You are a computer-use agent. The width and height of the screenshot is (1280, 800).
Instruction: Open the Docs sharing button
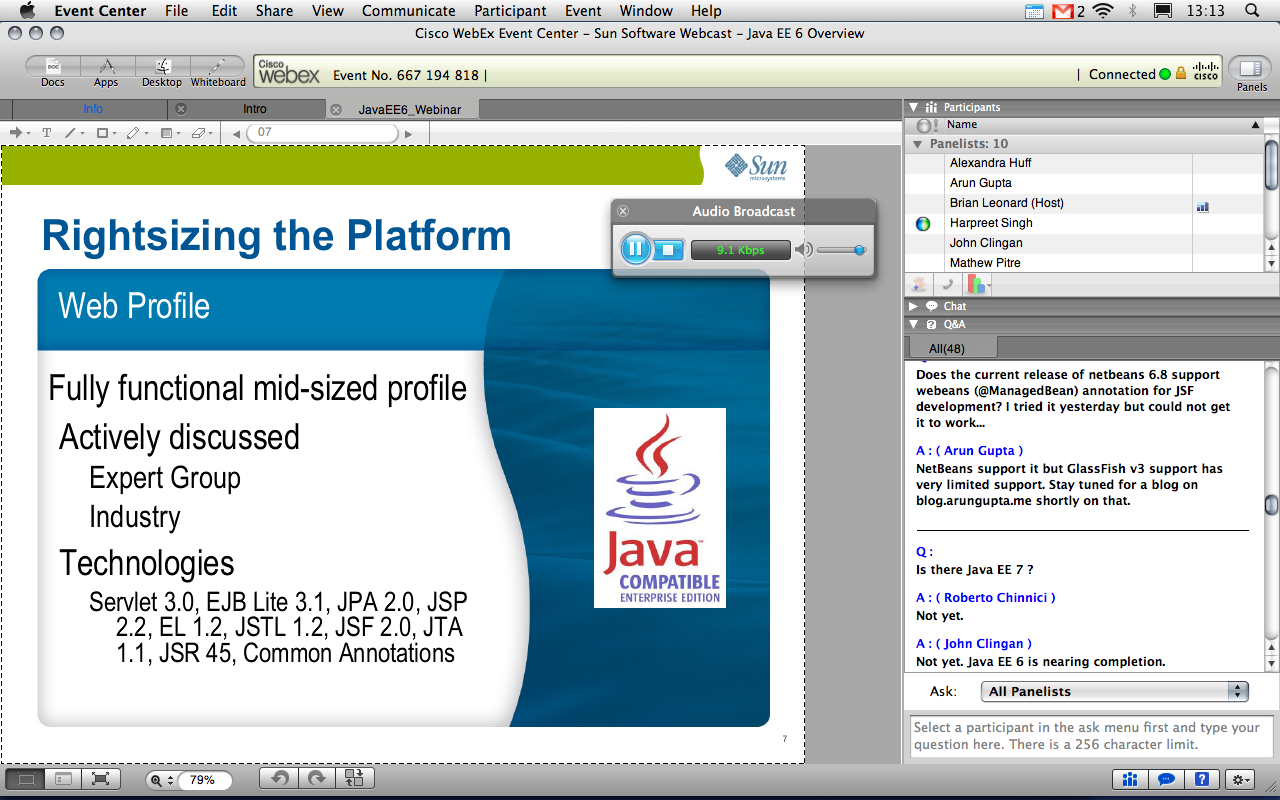point(53,70)
